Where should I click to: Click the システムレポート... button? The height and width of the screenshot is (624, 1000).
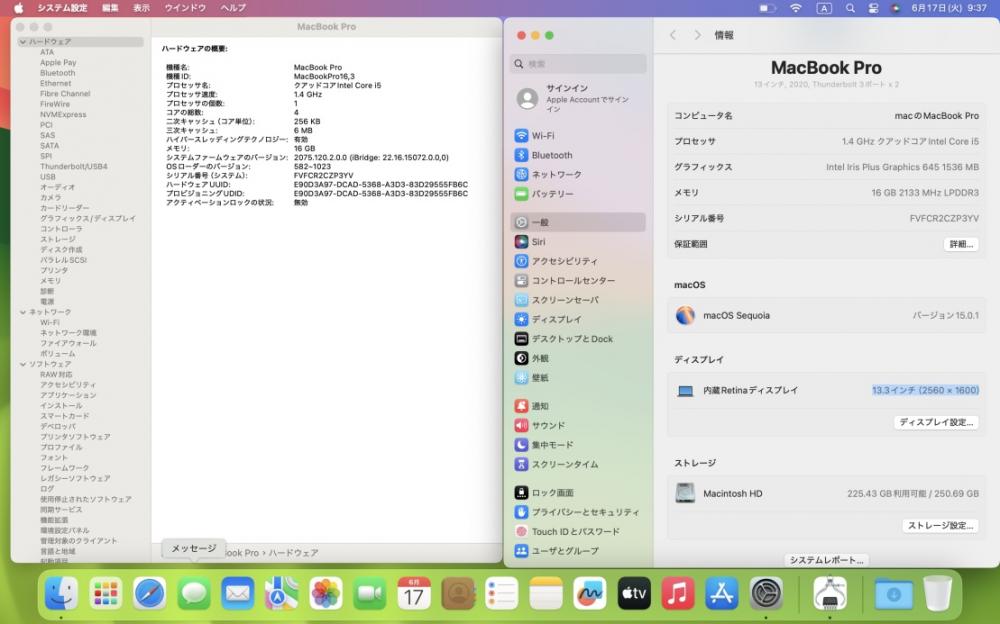coord(826,560)
